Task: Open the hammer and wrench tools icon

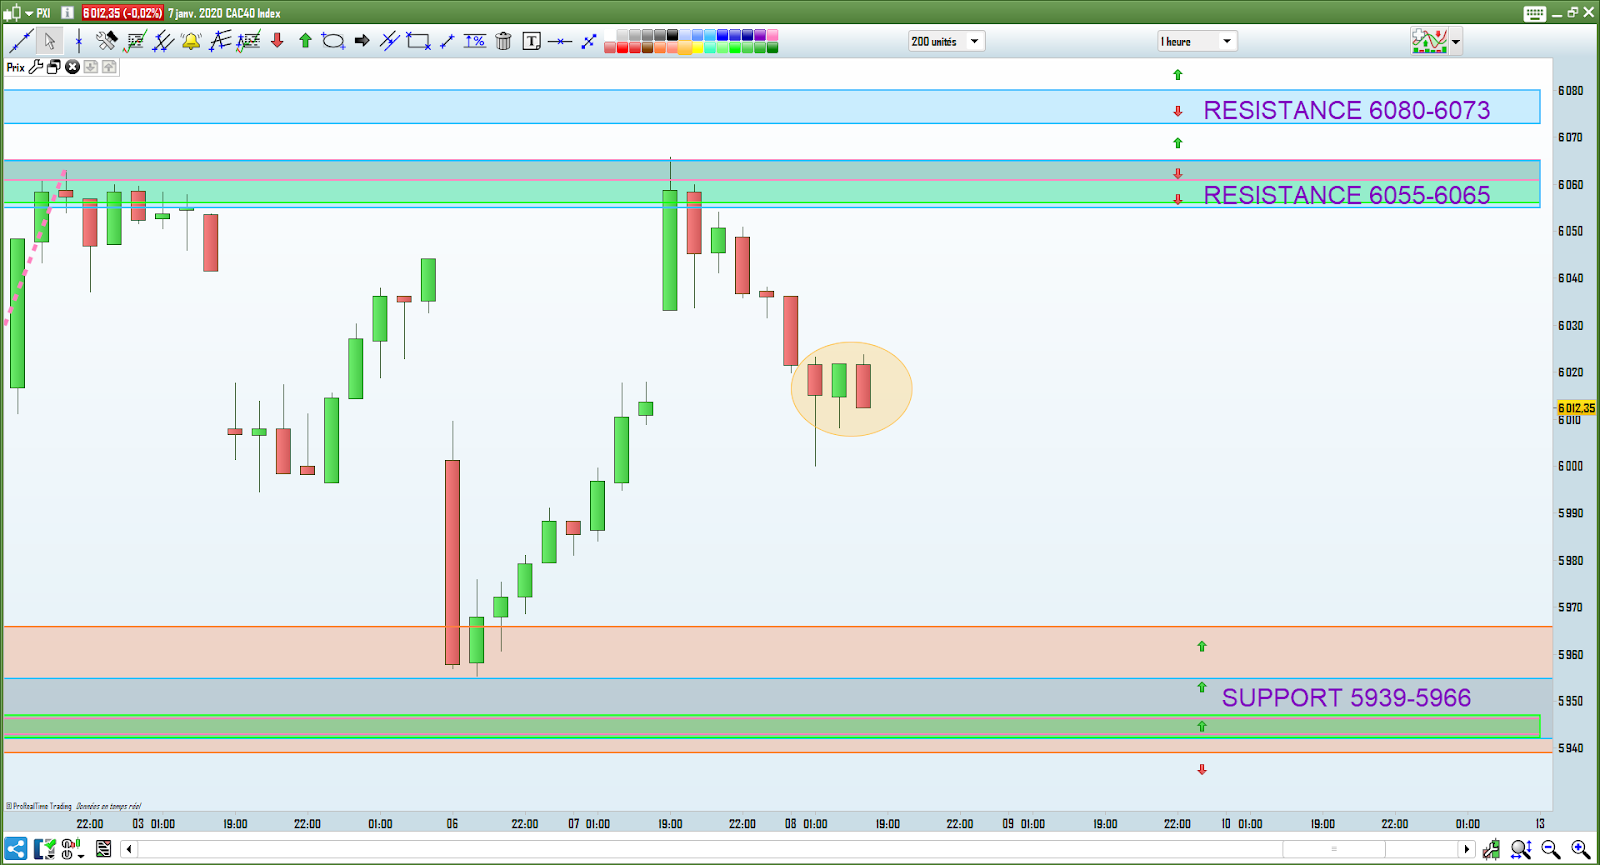Action: (x=107, y=41)
